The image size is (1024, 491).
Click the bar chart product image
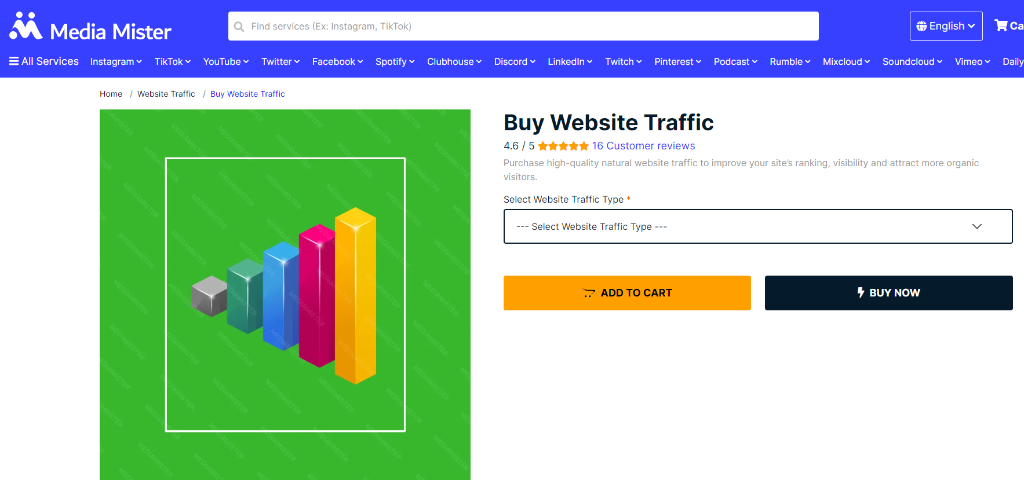[285, 294]
